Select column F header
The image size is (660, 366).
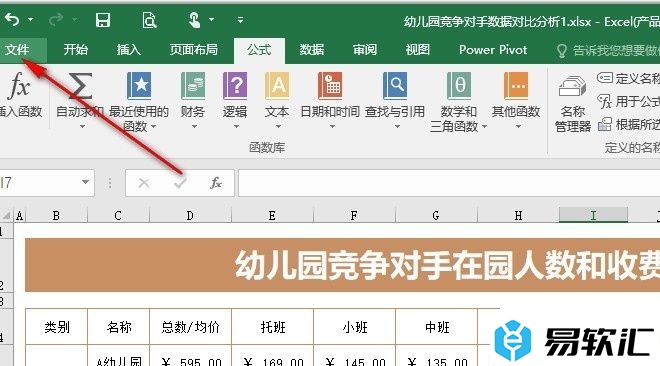coord(354,216)
